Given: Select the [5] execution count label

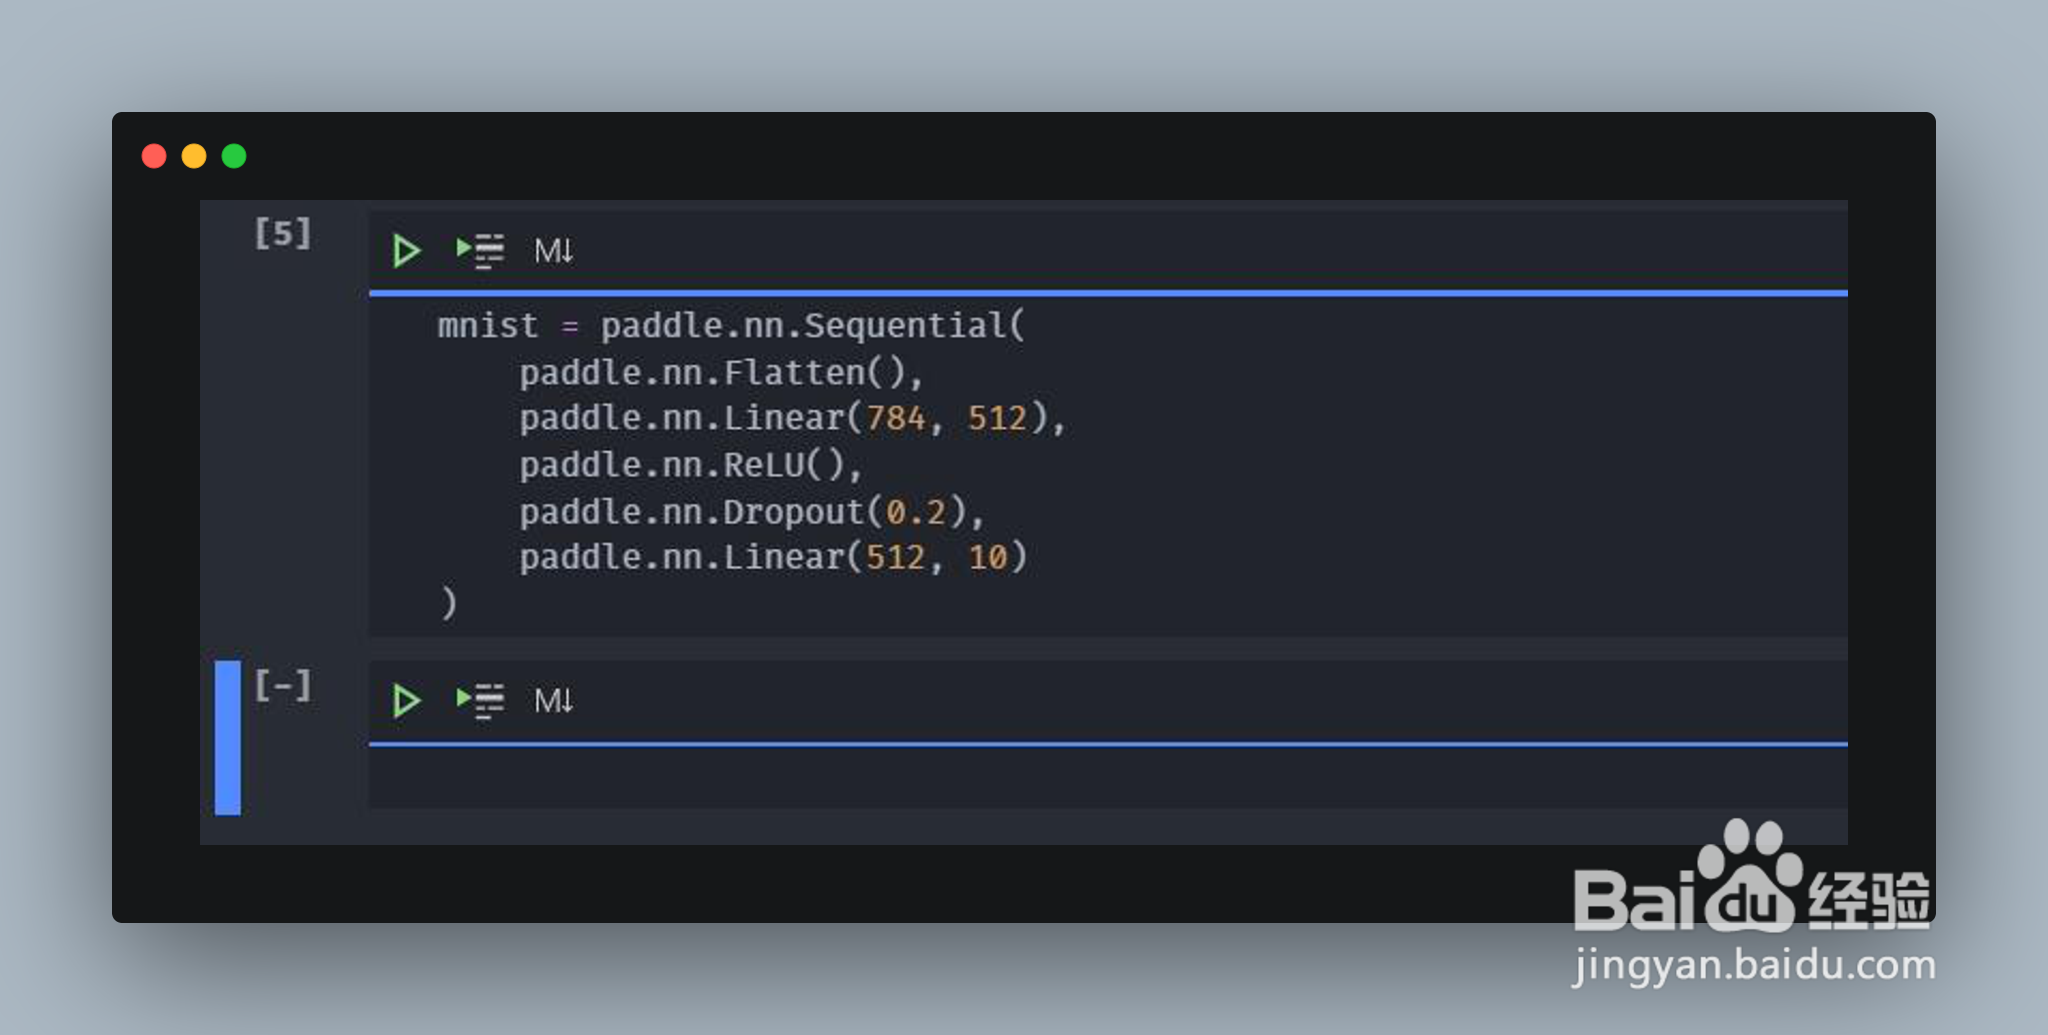Looking at the screenshot, I should [283, 234].
